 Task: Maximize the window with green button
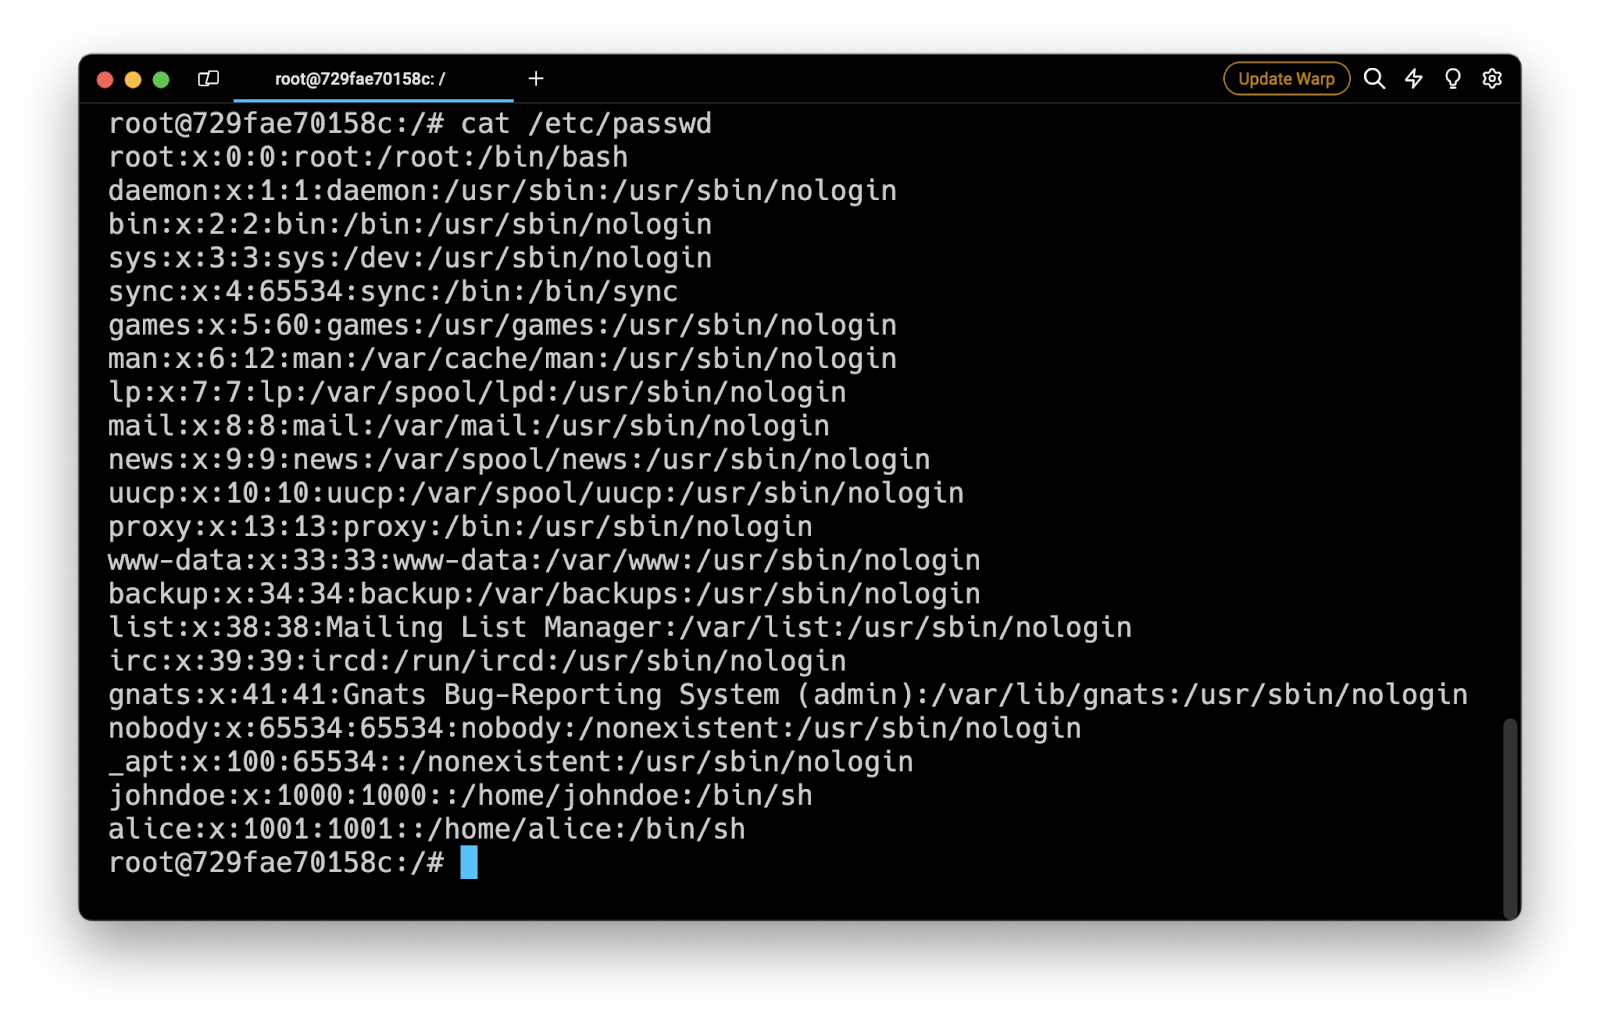pyautogui.click(x=161, y=80)
